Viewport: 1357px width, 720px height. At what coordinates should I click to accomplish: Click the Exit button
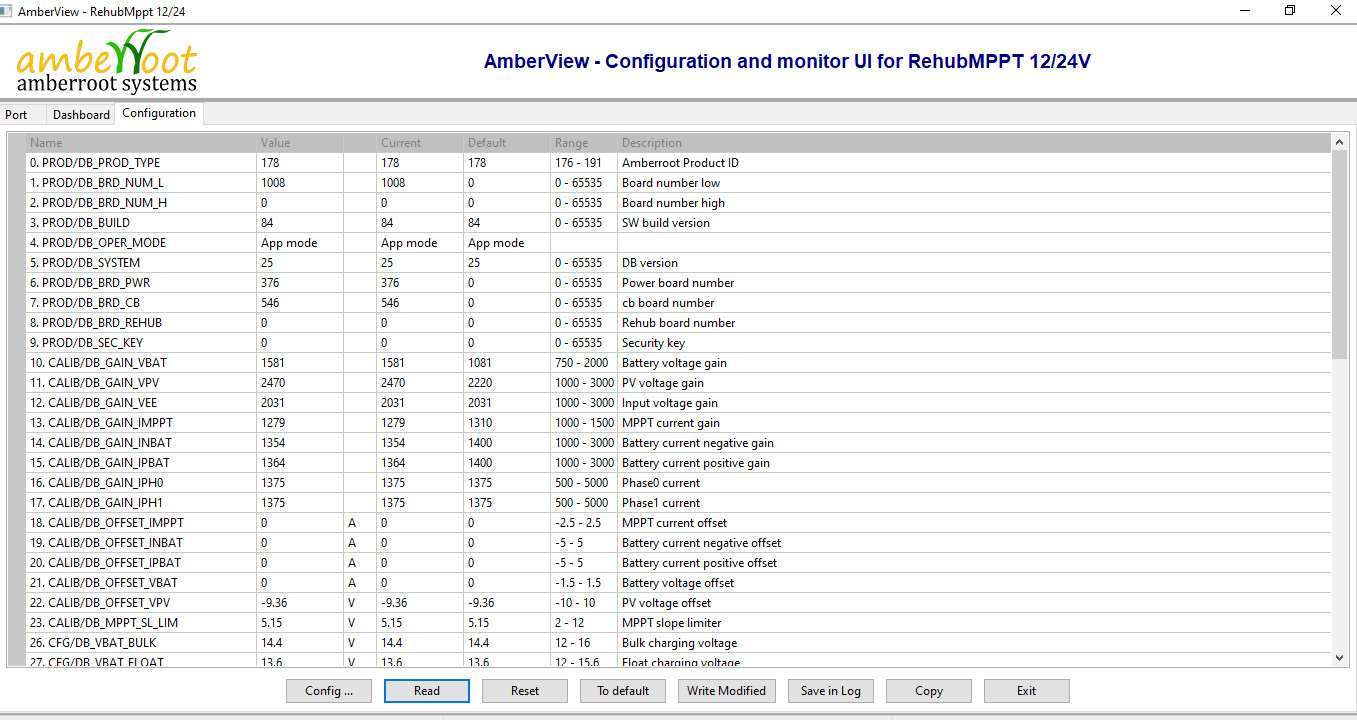[x=1027, y=691]
